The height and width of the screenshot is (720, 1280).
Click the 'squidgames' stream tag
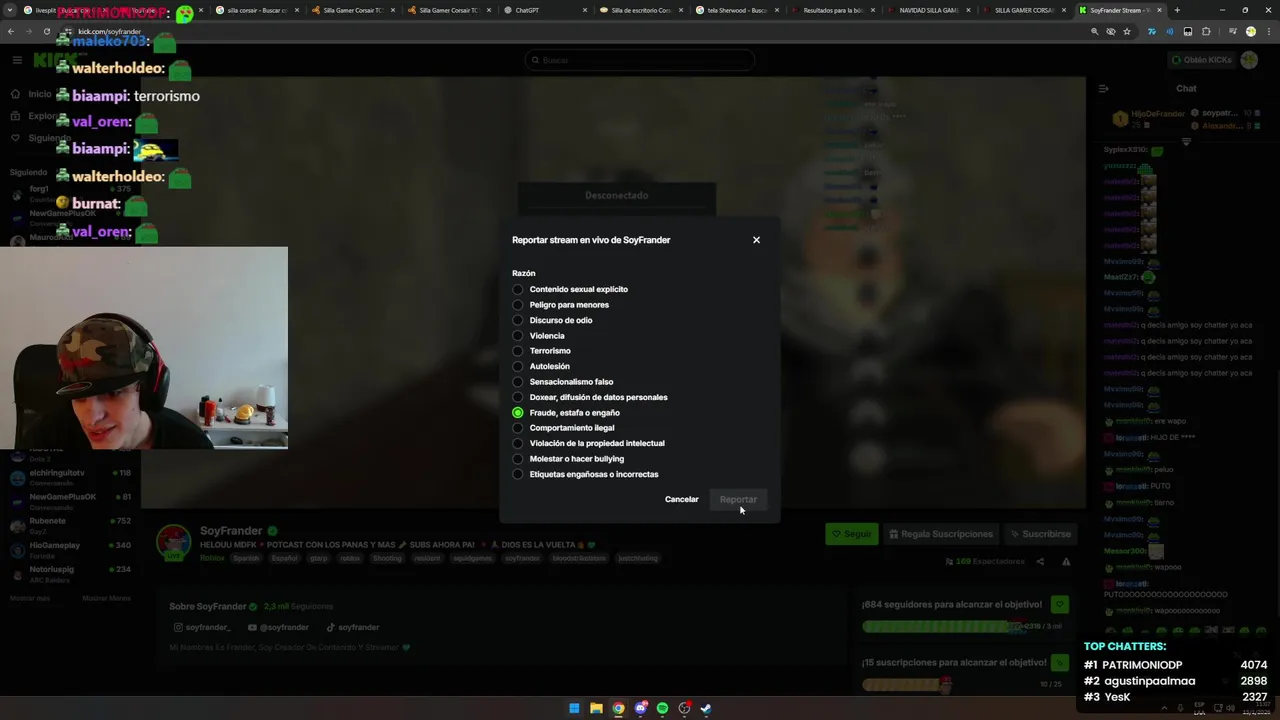[472, 558]
